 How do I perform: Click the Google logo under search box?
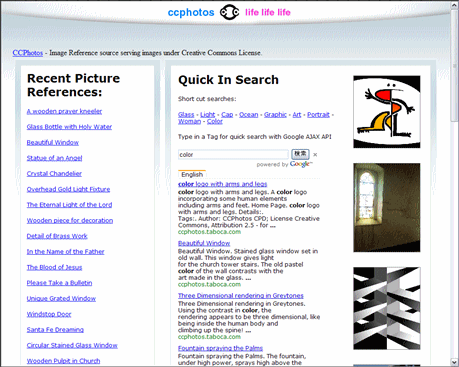(301, 164)
